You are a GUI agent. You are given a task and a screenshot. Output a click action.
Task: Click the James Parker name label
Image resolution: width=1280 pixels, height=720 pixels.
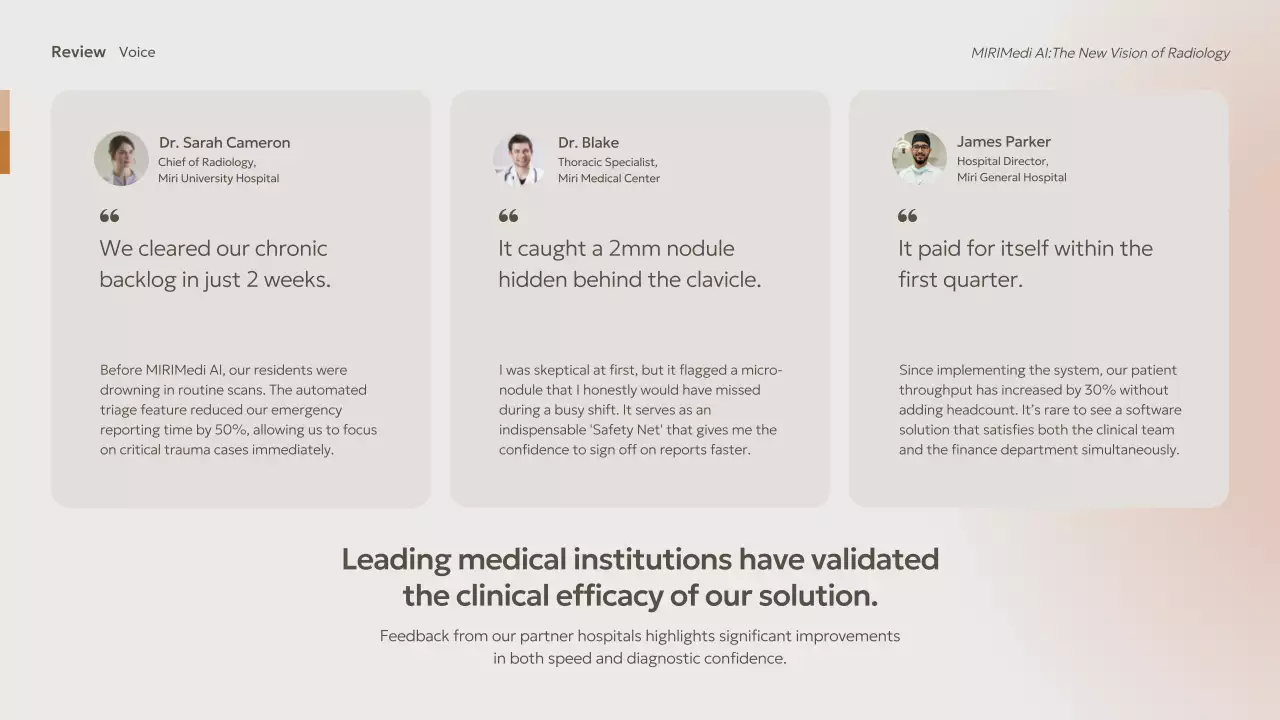coord(1003,142)
